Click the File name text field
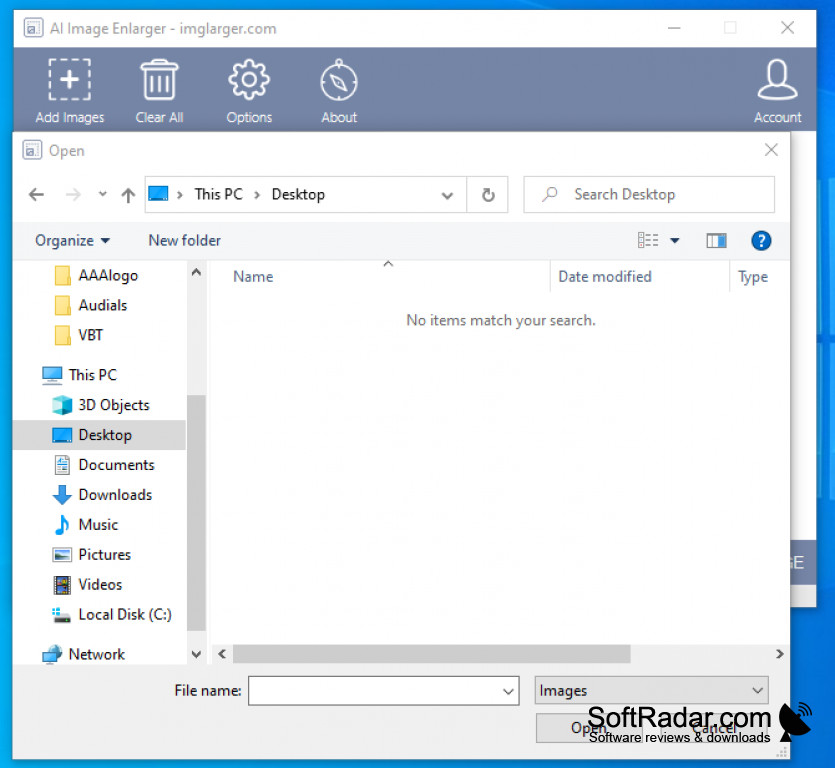This screenshot has width=835, height=768. (373, 690)
